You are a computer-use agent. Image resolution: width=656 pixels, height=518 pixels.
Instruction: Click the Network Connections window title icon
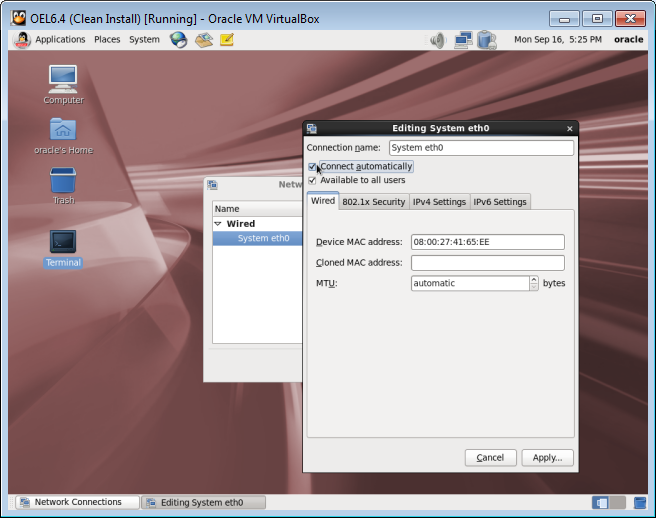point(213,185)
